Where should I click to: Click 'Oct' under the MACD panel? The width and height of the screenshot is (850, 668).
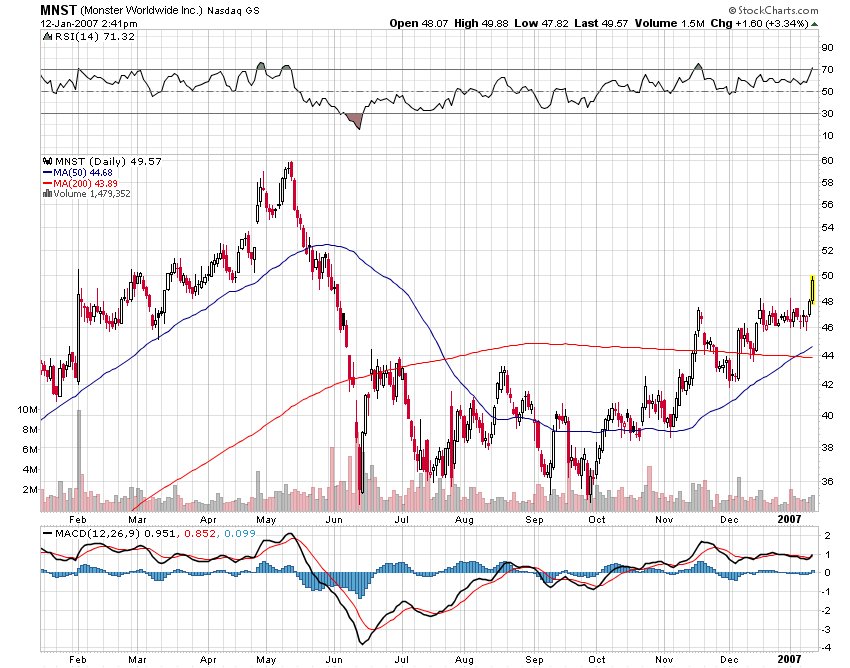(597, 660)
